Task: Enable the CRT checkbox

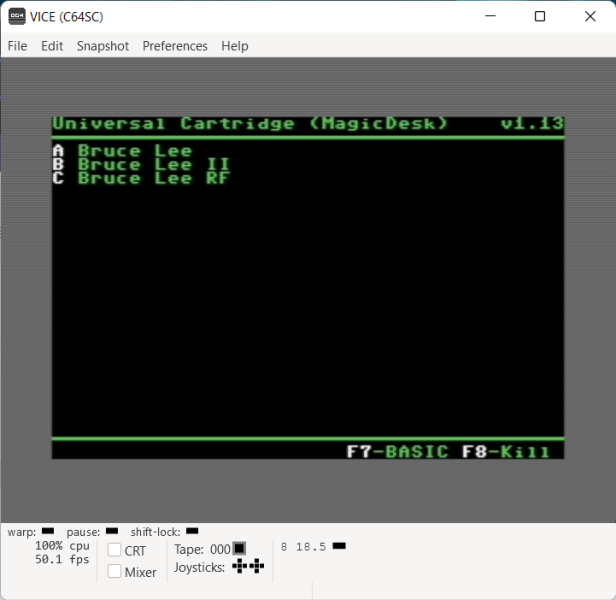Action: click(x=114, y=550)
